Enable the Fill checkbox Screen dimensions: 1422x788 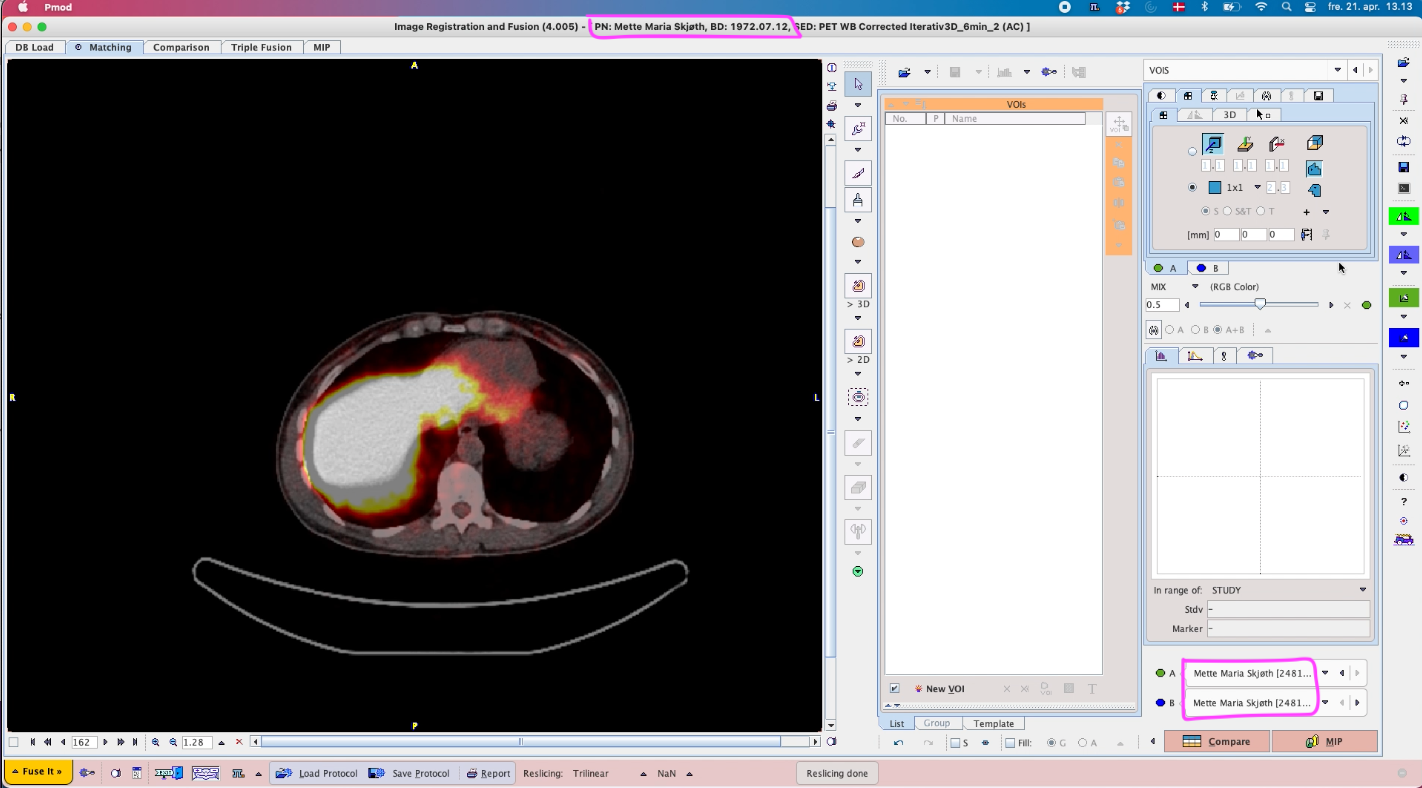(x=1010, y=743)
